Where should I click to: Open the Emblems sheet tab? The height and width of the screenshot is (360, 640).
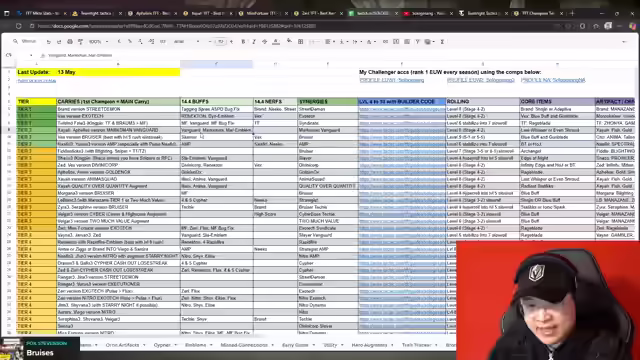pos(196,345)
